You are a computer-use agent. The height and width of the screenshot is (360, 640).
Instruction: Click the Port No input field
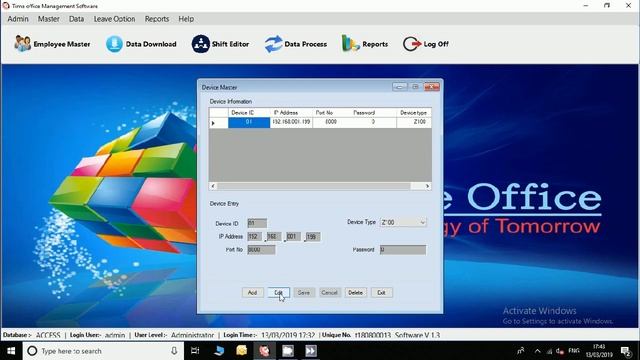tap(261, 249)
